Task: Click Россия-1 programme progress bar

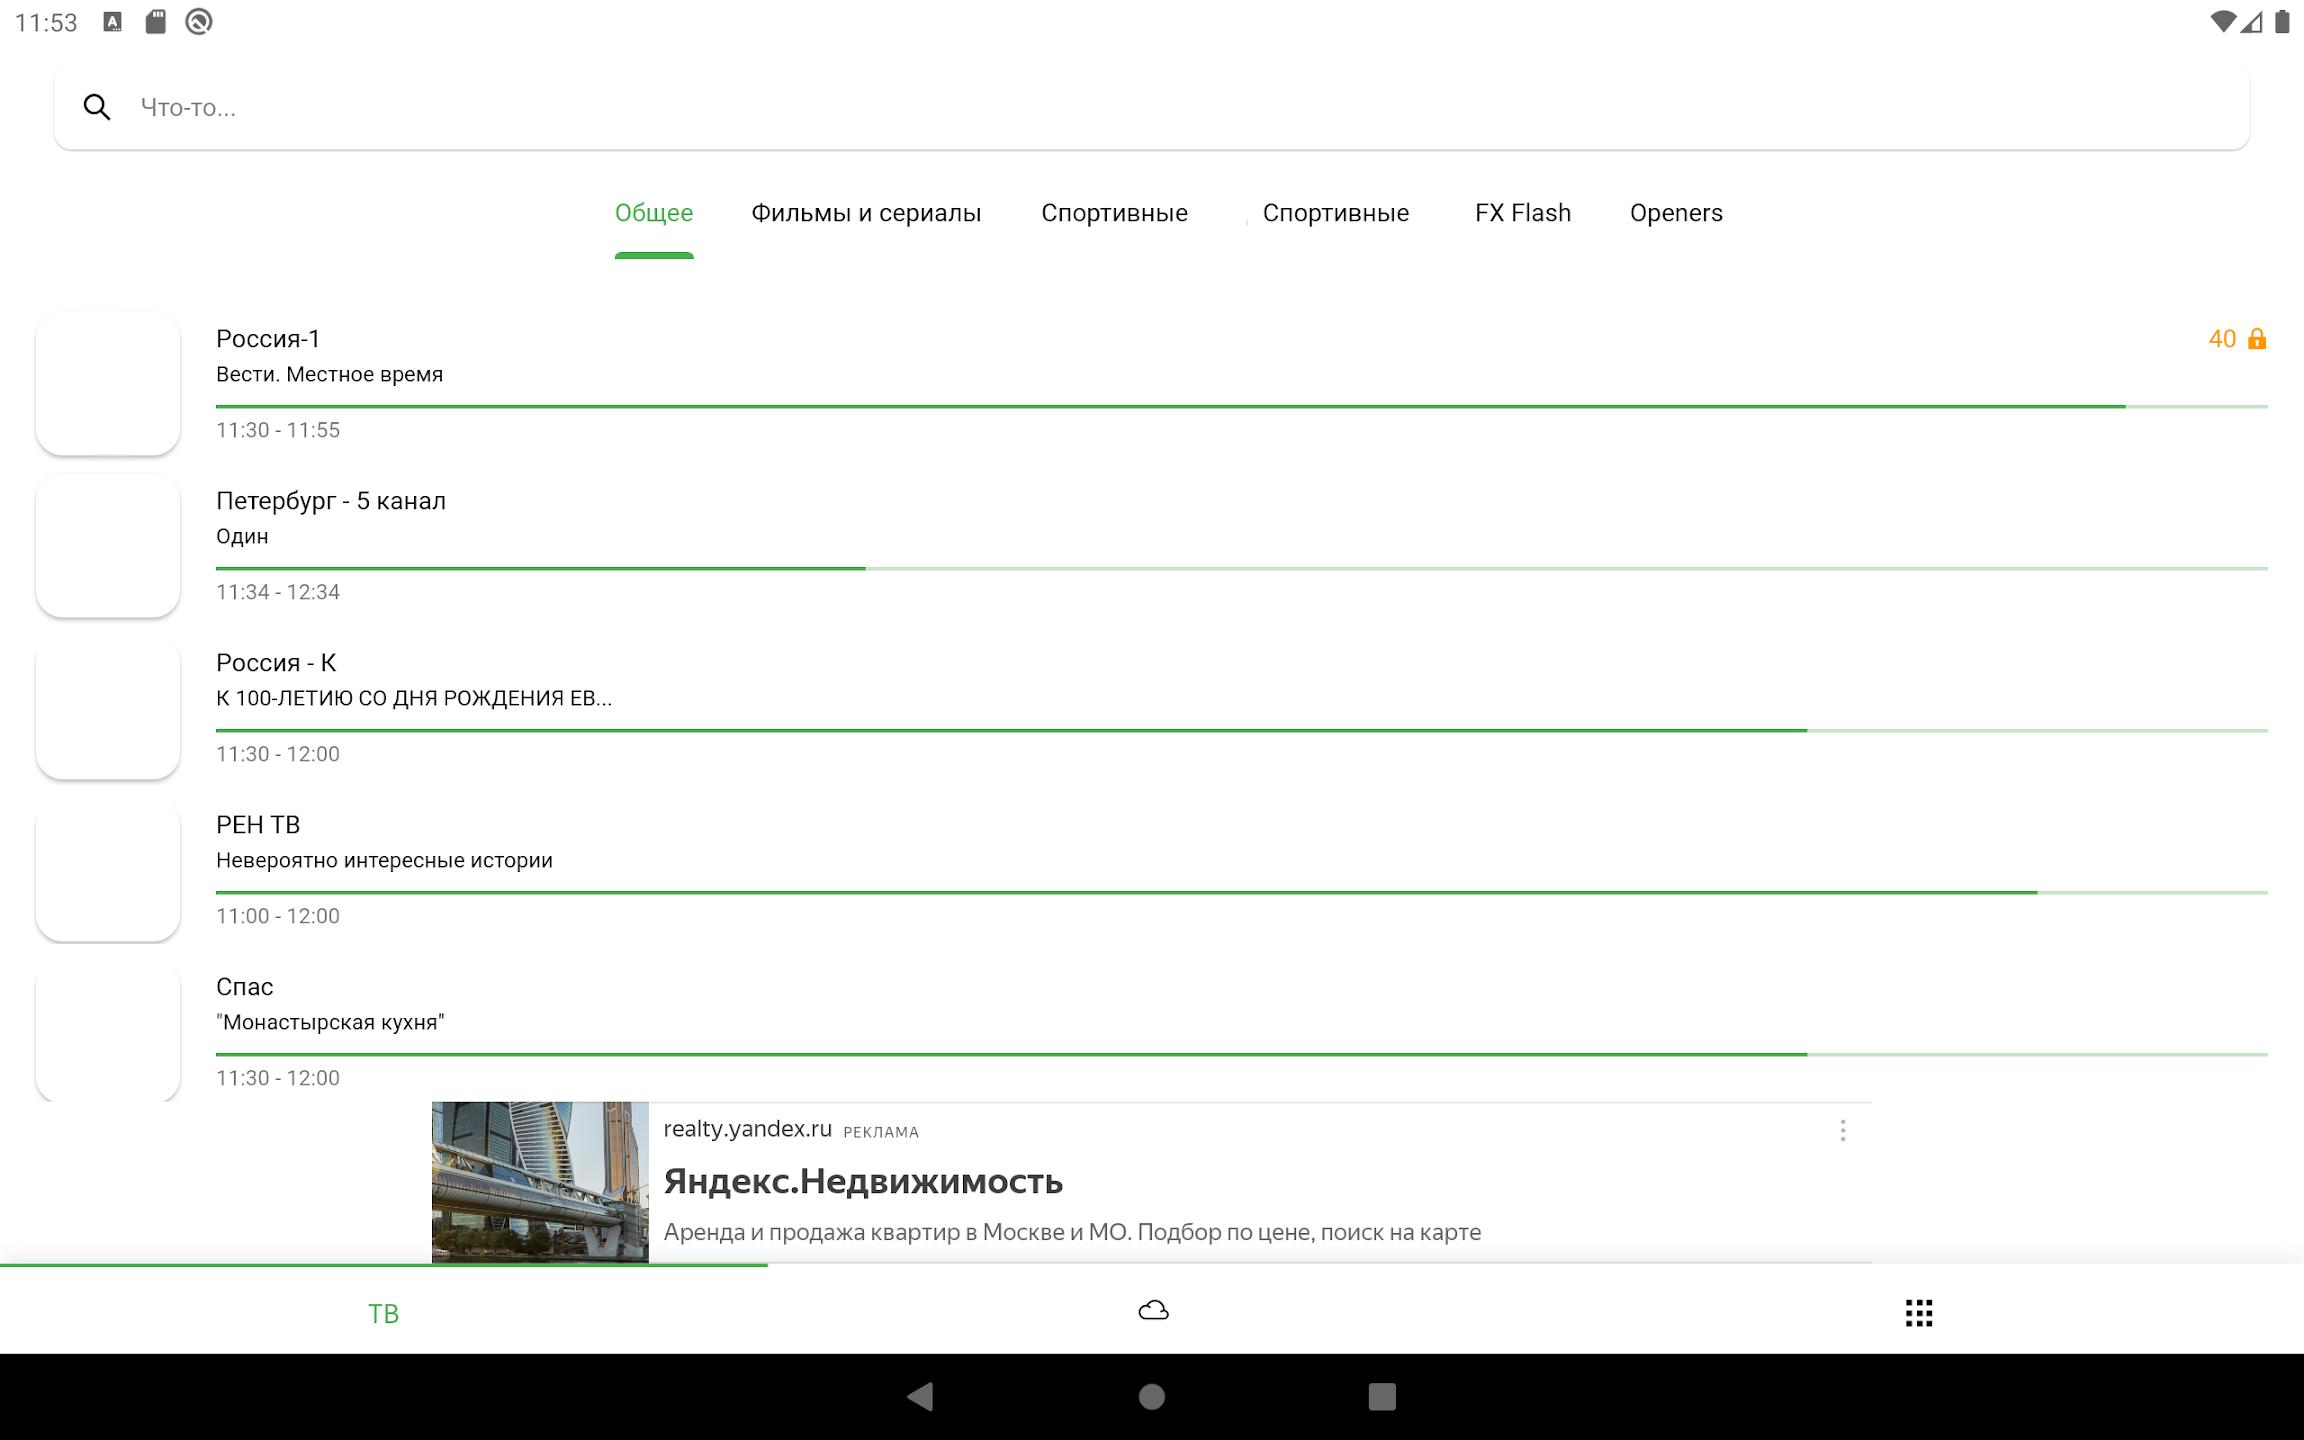Action: [1242, 406]
